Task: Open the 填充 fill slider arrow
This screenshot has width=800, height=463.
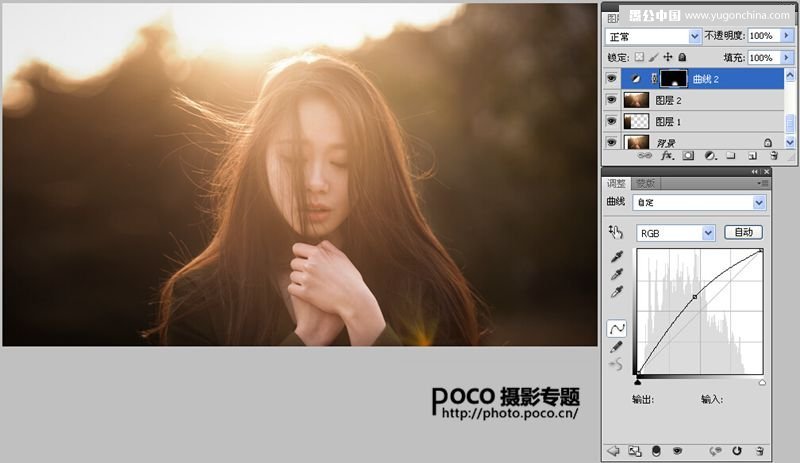Action: (787, 57)
